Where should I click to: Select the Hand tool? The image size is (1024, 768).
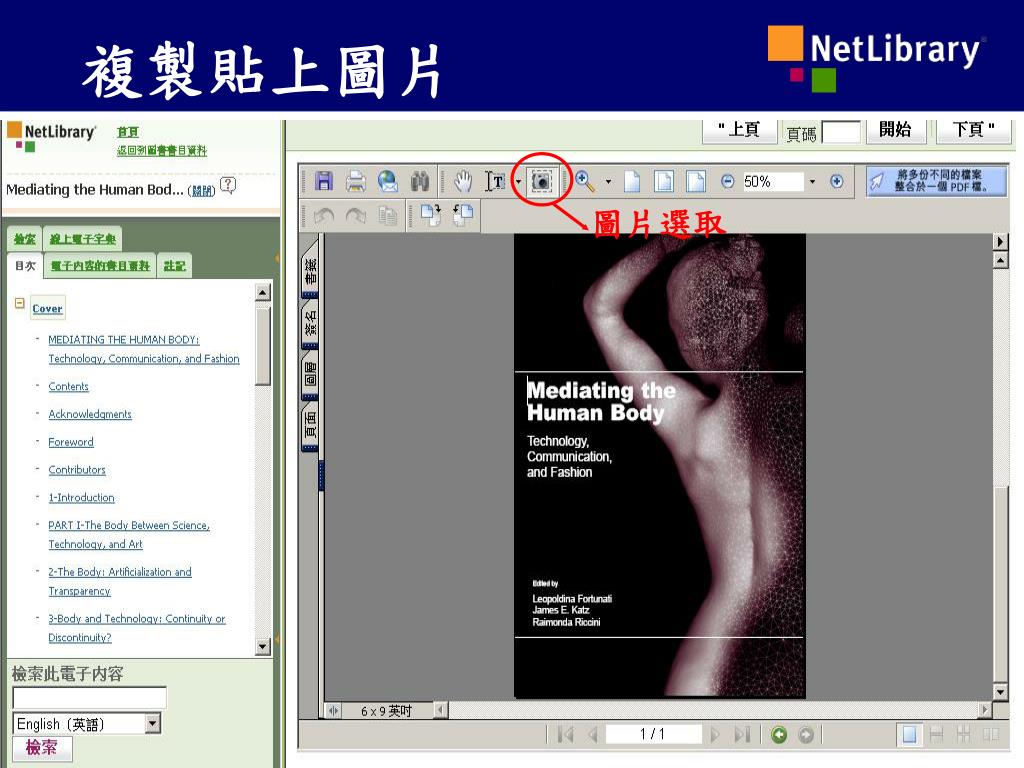click(463, 181)
